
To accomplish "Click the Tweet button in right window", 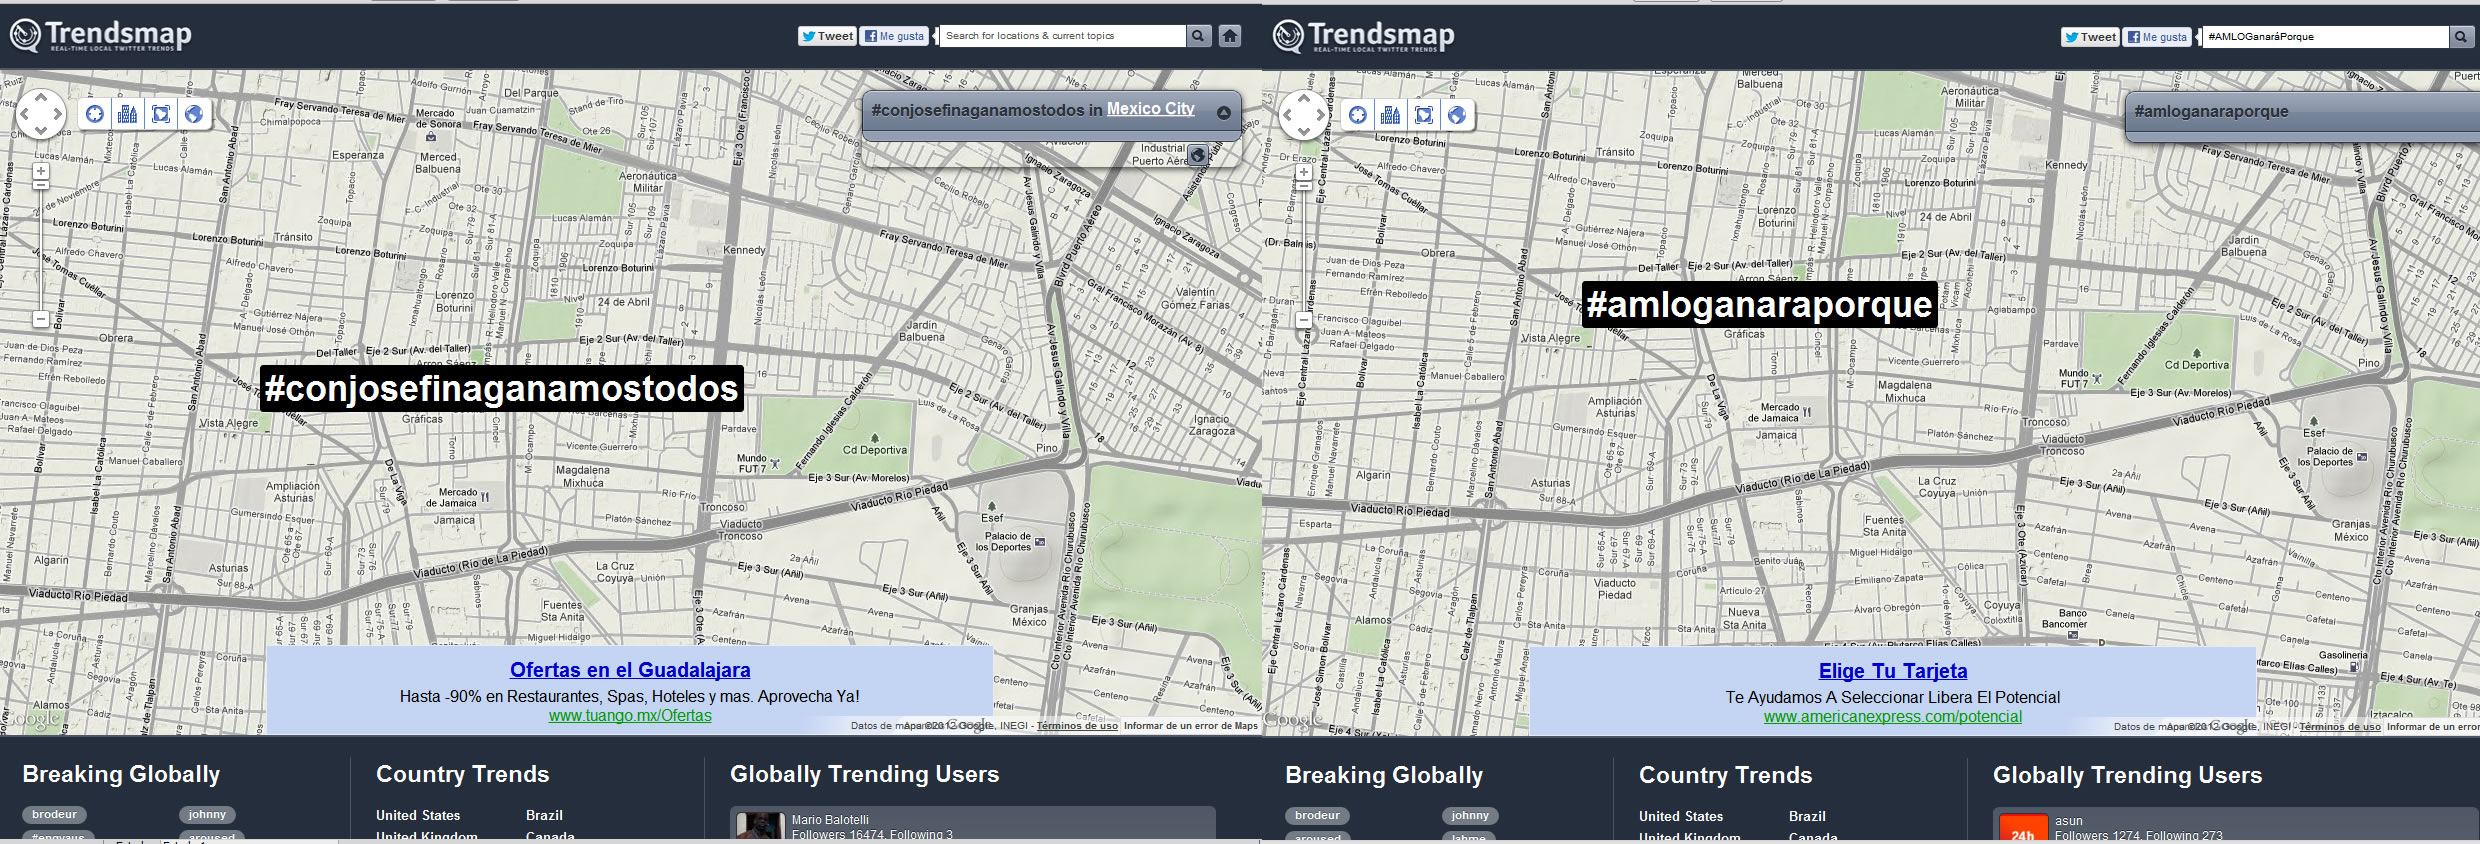I will click(2090, 37).
